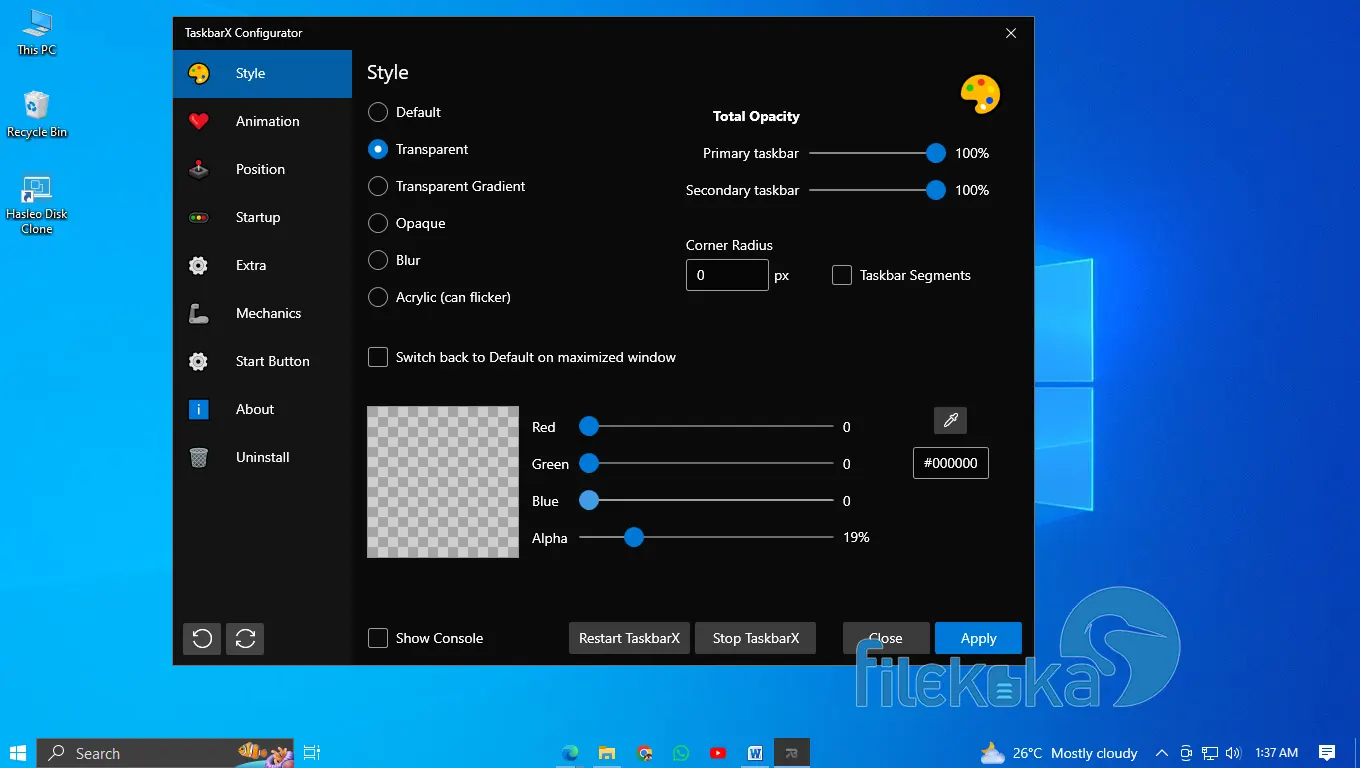Select the Recycle Bin desktop icon
Screen dimensions: 1360x768
37,113
